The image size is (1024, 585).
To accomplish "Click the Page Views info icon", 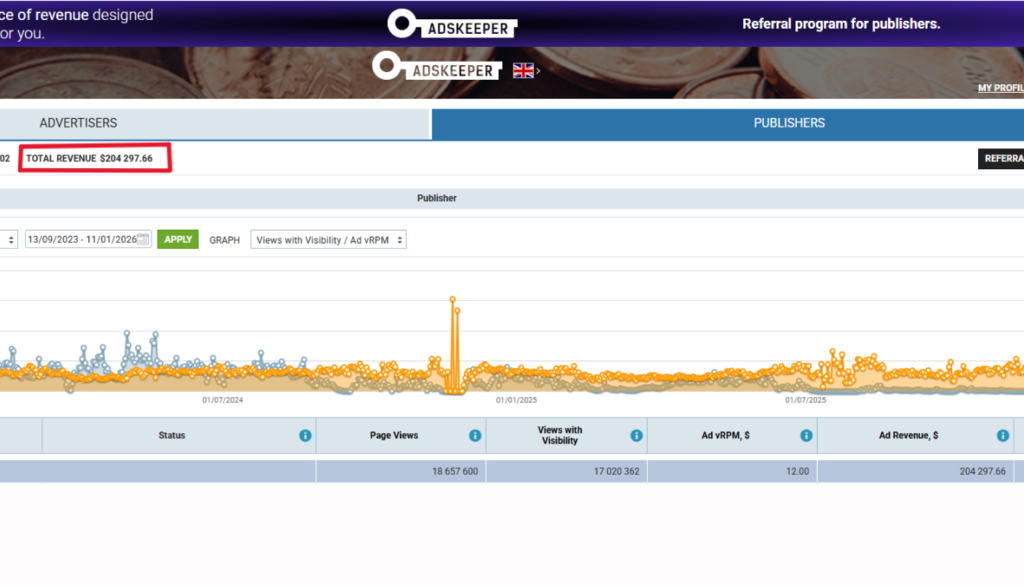I will pos(475,436).
